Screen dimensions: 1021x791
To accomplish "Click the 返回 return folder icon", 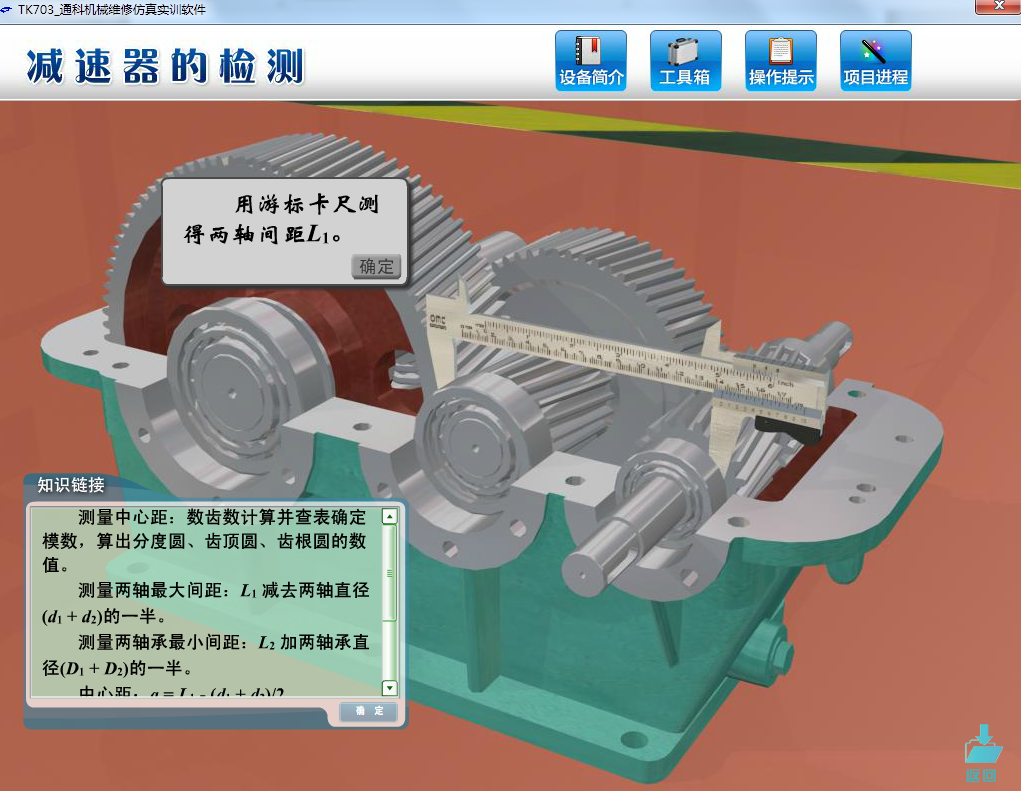I will (x=981, y=753).
